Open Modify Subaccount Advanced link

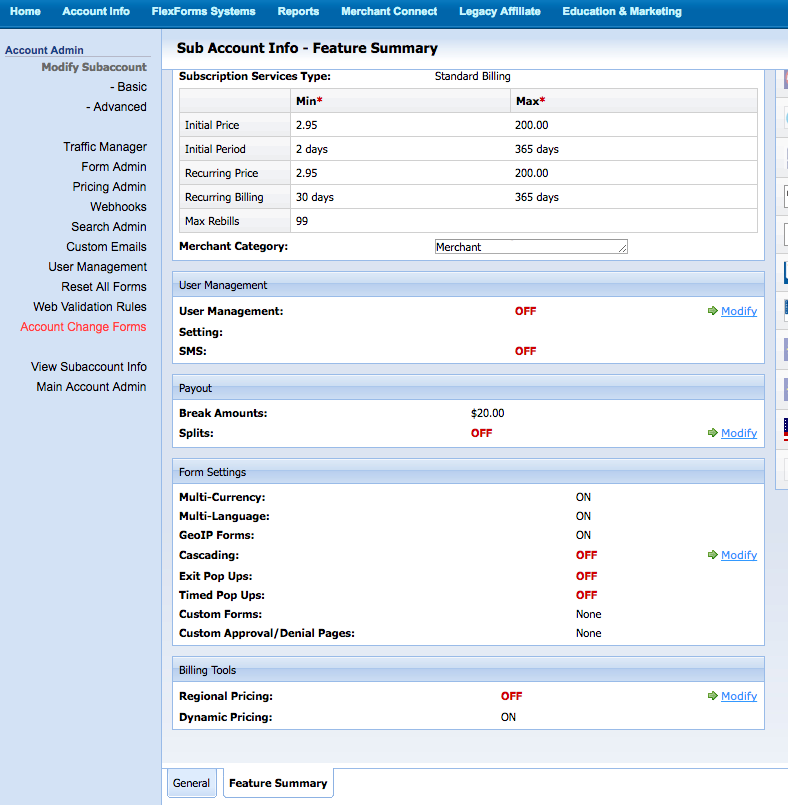pyautogui.click(x=117, y=107)
